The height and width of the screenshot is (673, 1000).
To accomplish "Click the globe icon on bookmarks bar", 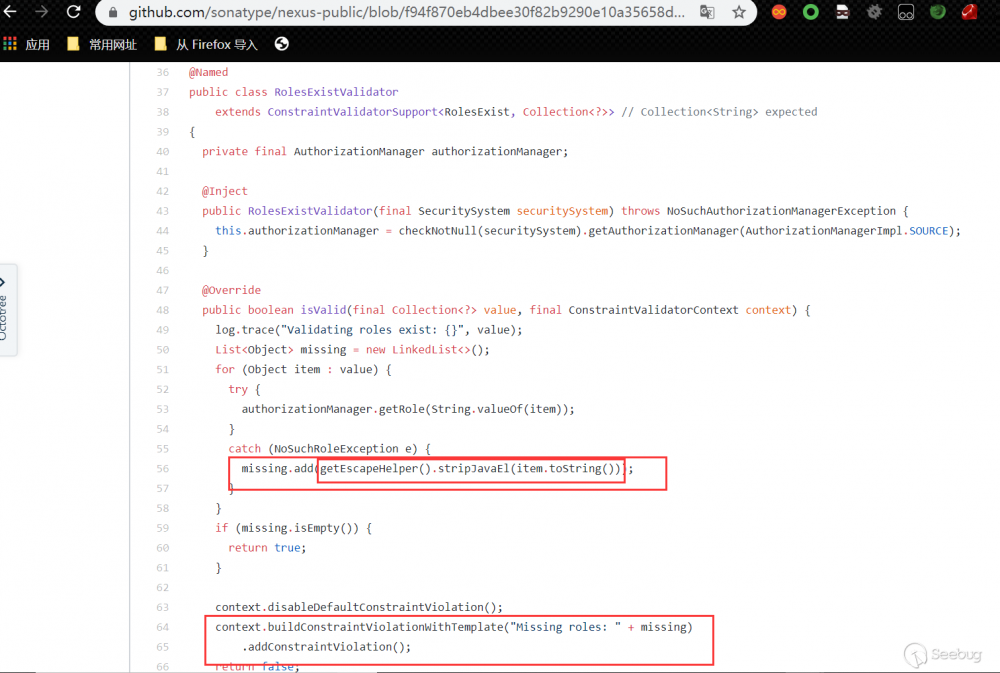I will point(281,44).
